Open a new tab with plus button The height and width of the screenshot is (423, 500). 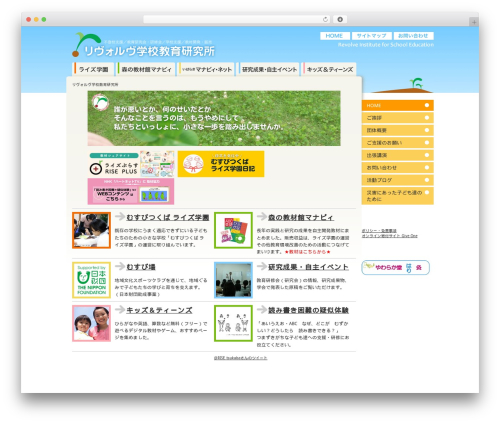[x=474, y=22]
